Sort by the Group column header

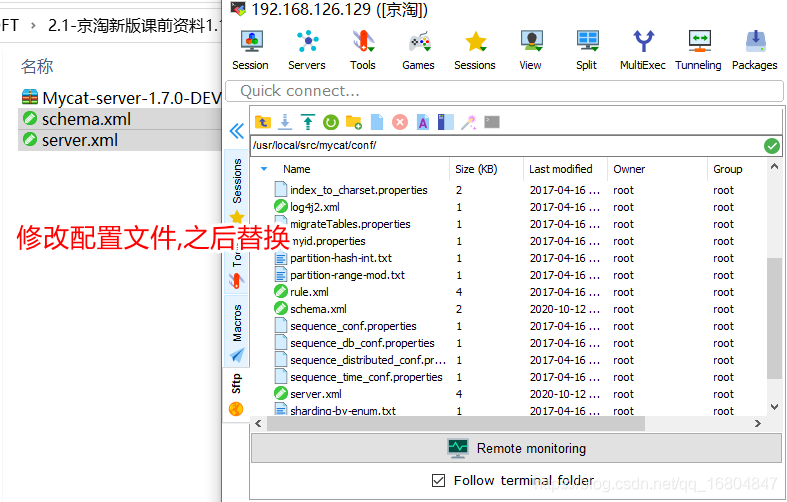(728, 169)
